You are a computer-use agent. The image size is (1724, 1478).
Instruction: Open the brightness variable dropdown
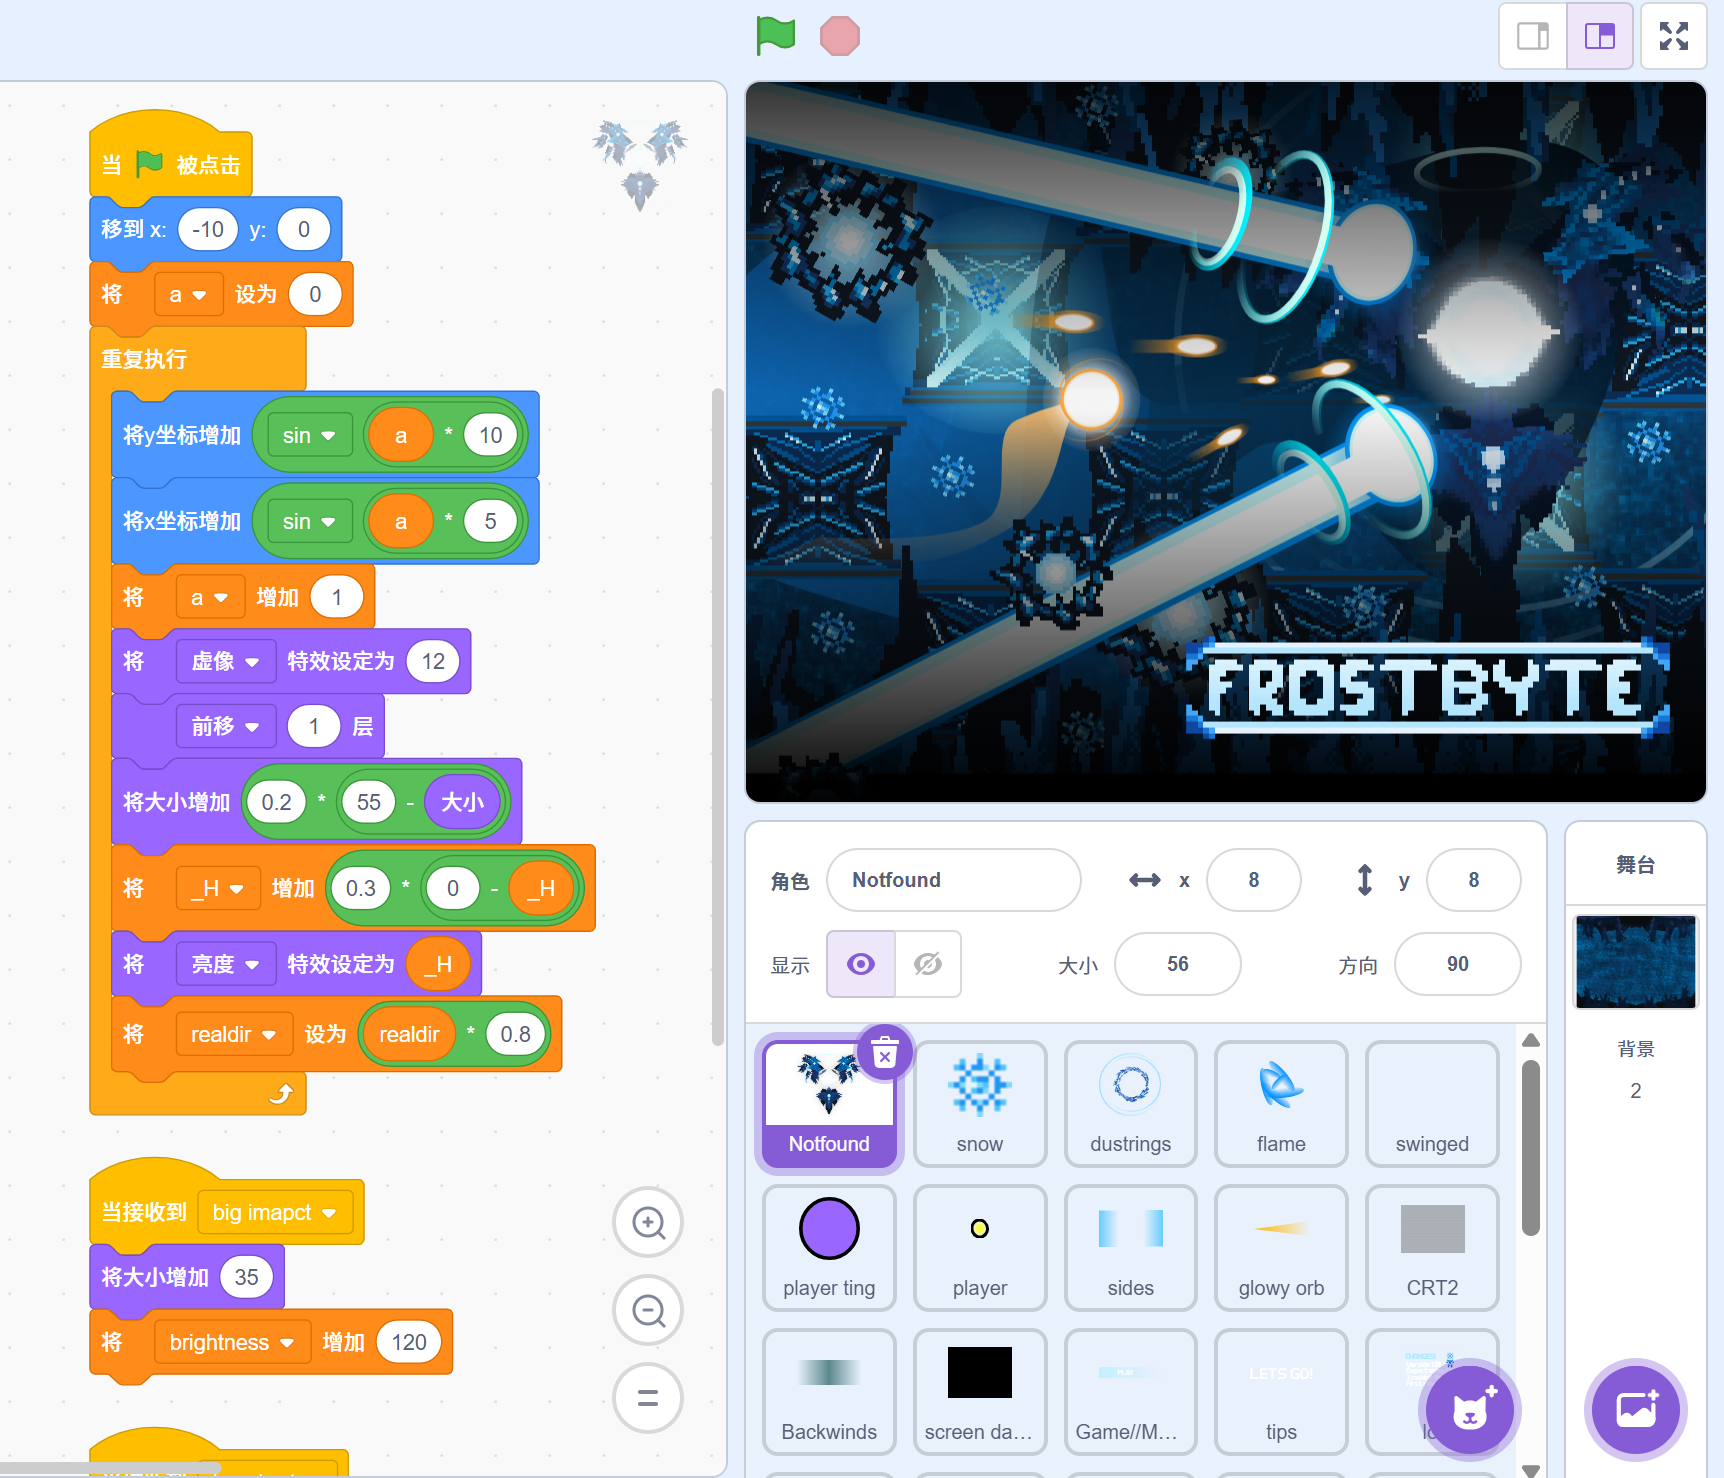click(x=287, y=1343)
